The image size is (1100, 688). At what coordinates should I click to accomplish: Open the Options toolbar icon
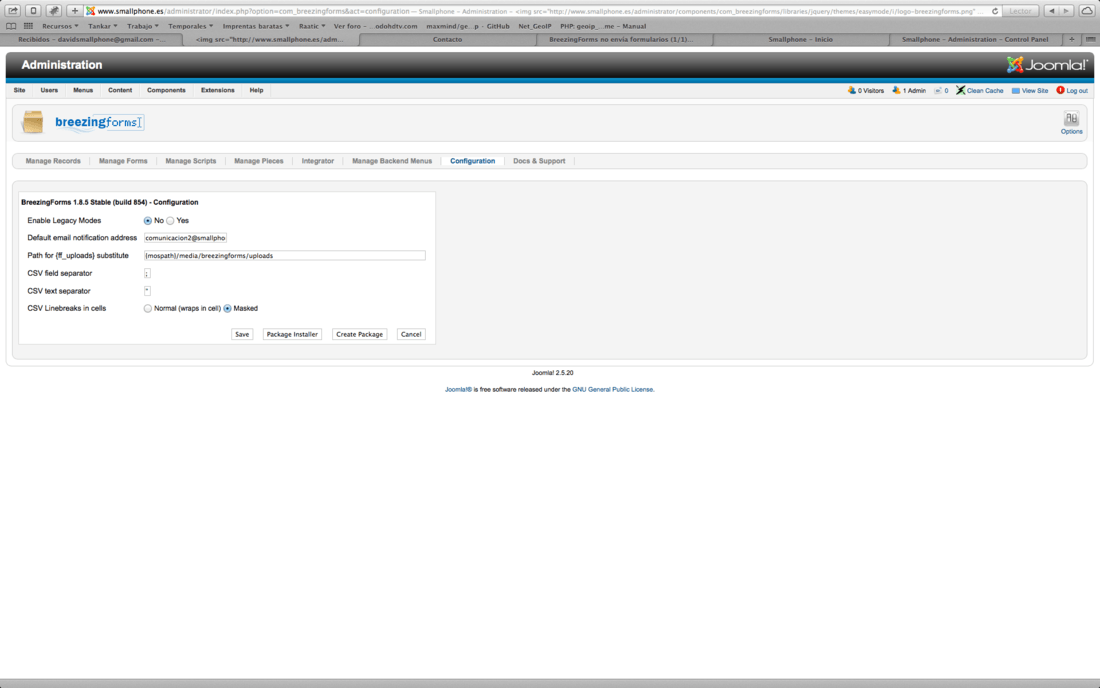[x=1071, y=122]
